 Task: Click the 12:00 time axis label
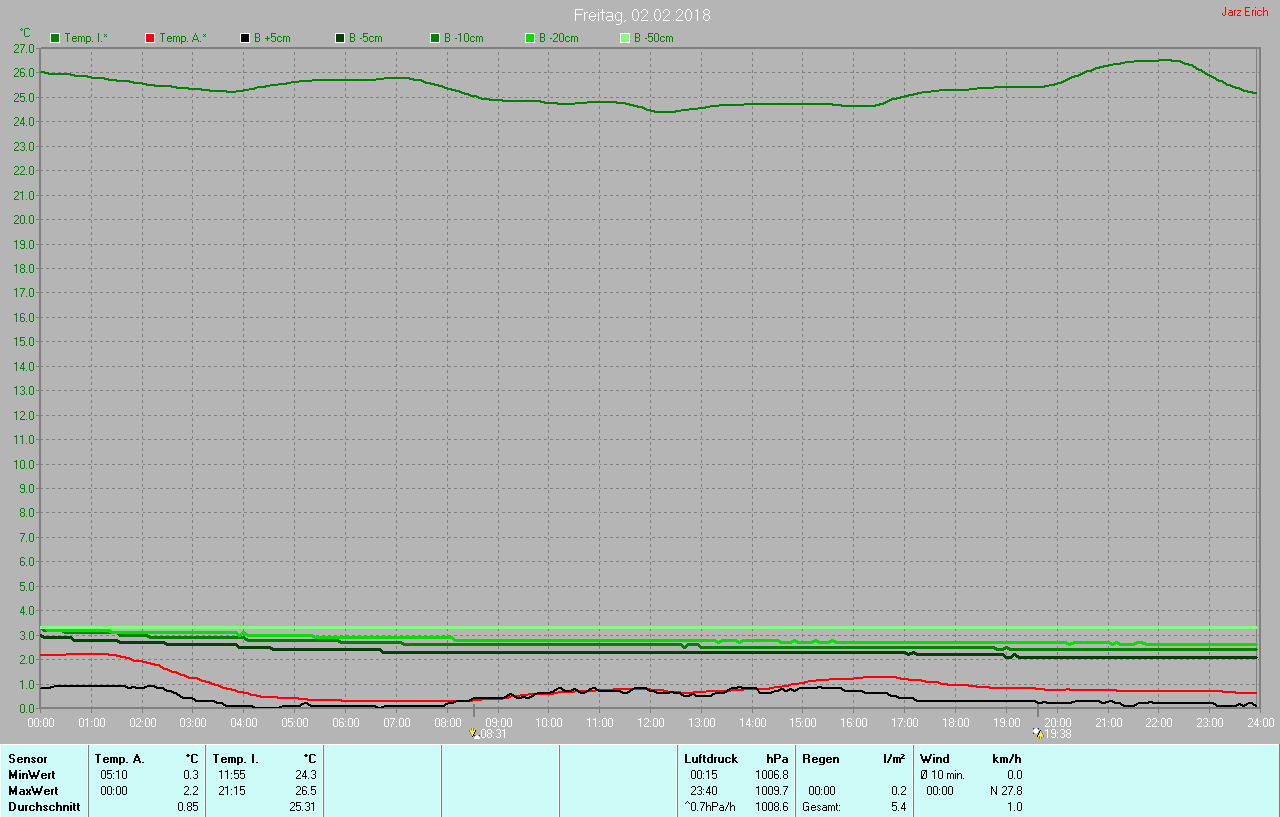tap(650, 722)
